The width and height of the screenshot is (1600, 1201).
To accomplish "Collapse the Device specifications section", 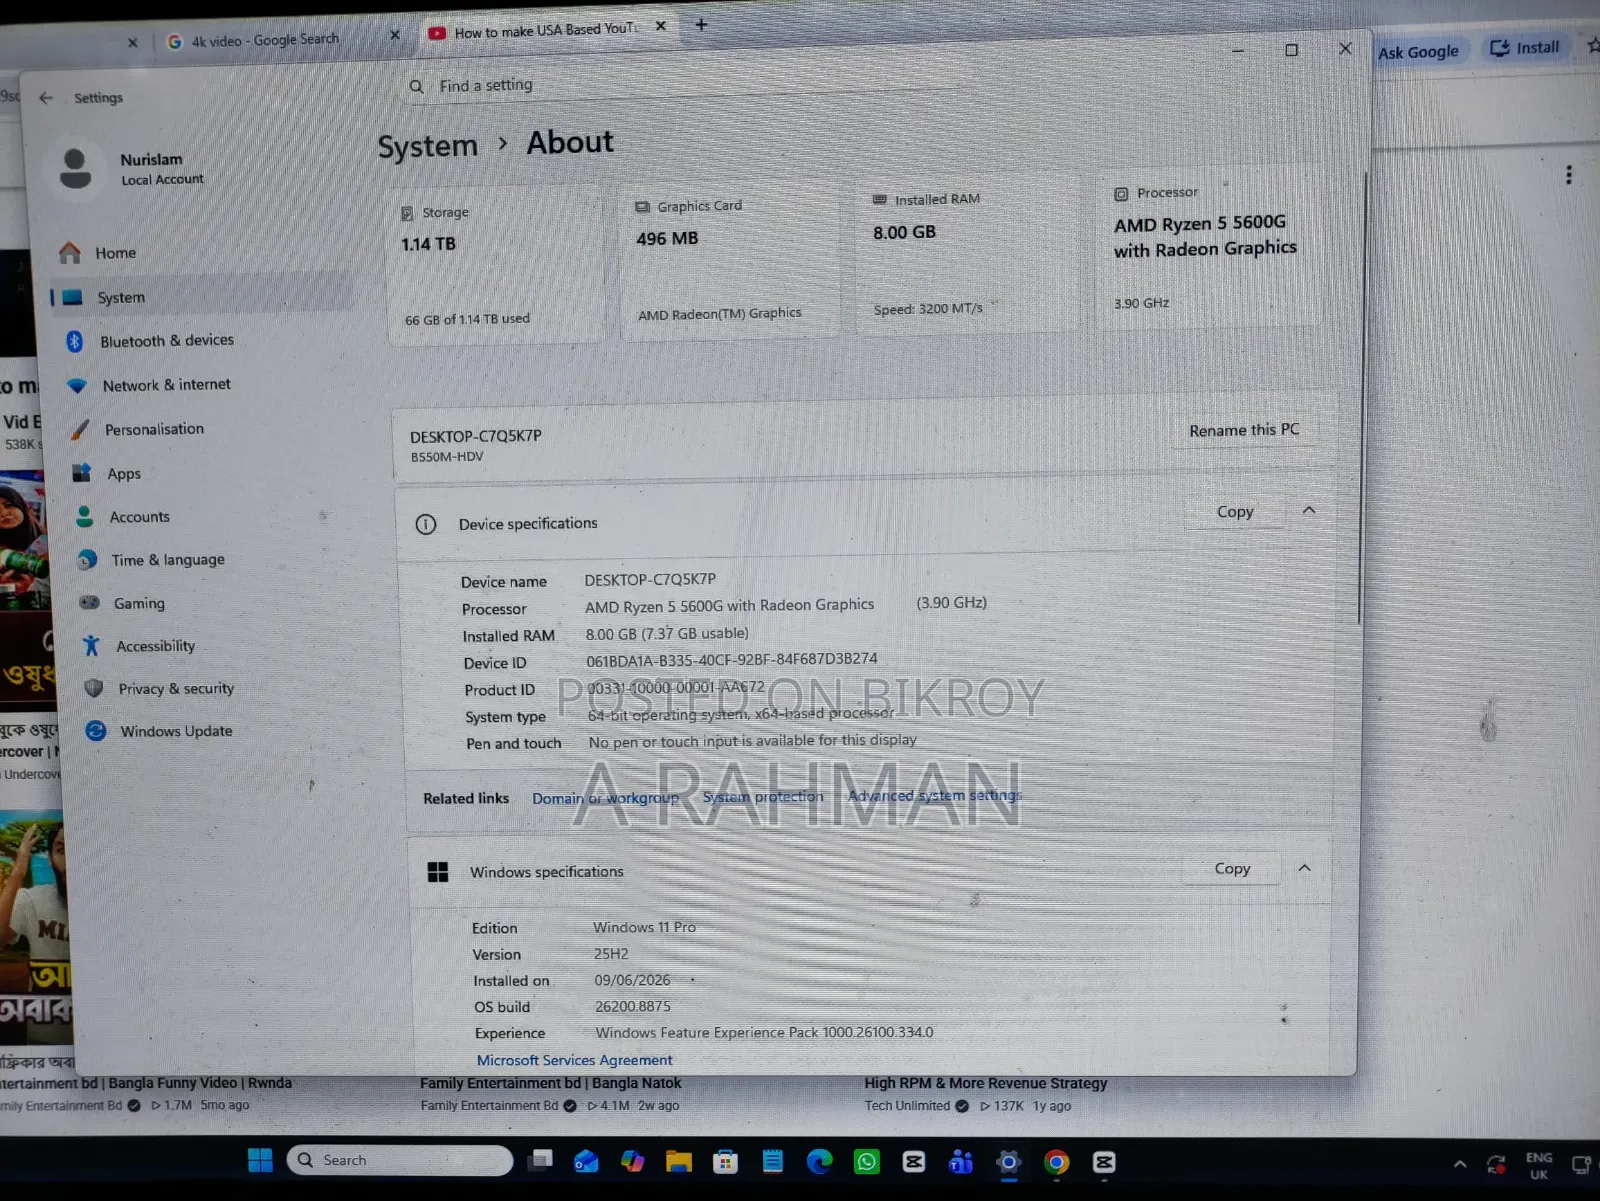I will (1309, 511).
